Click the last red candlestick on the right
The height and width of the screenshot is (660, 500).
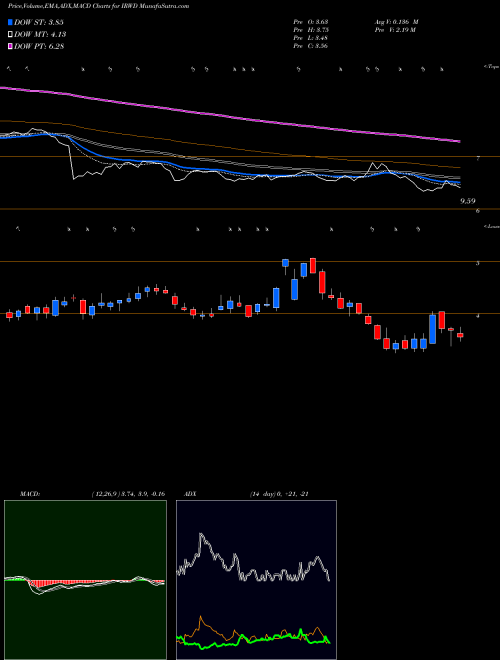pos(460,335)
